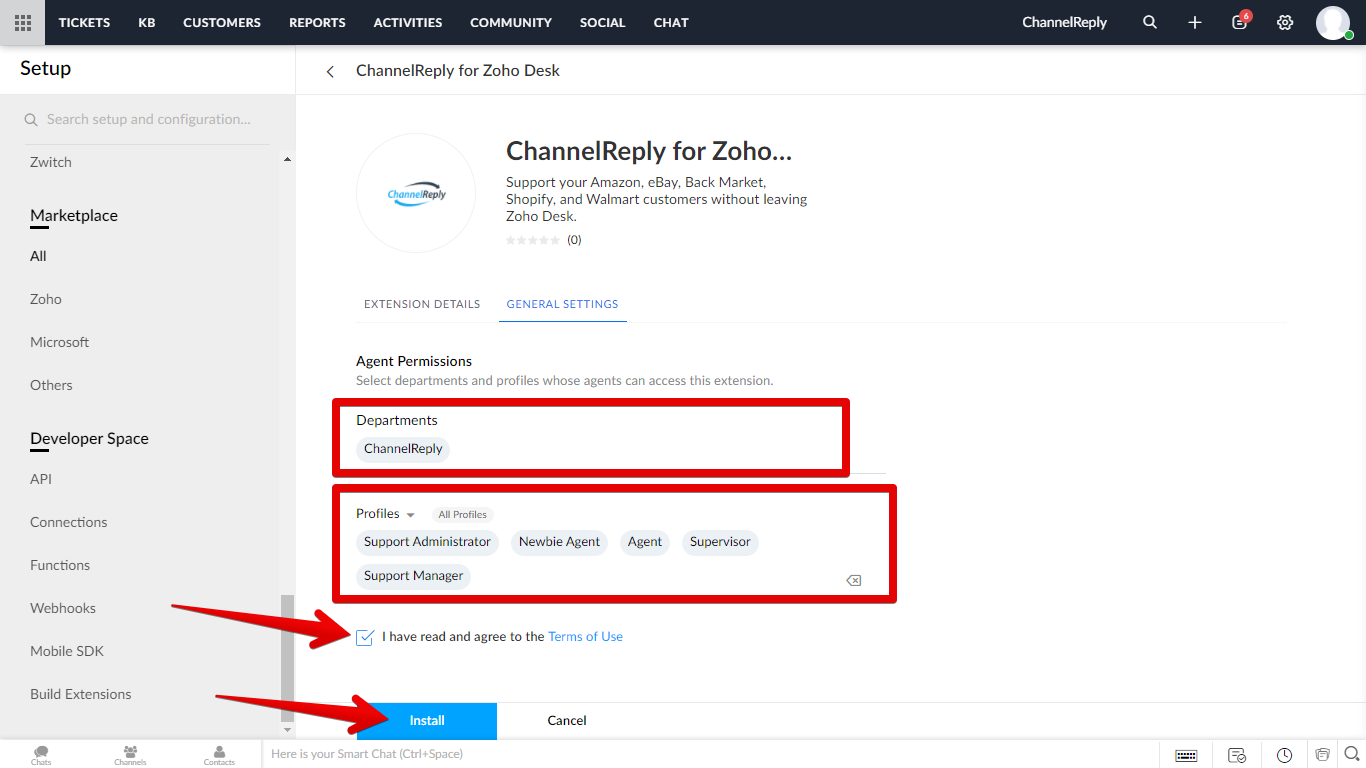The height and width of the screenshot is (768, 1366).
Task: Open the CUSTOMERS menu
Action: (x=222, y=22)
